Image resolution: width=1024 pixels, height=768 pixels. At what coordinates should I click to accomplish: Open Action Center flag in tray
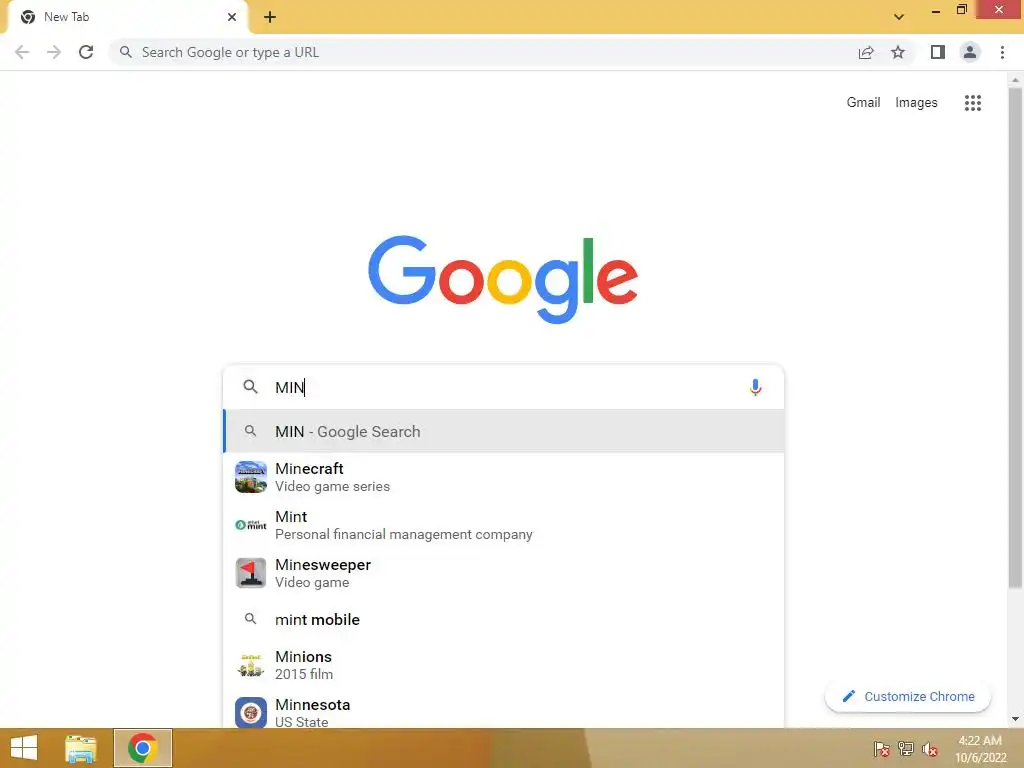pyautogui.click(x=882, y=749)
